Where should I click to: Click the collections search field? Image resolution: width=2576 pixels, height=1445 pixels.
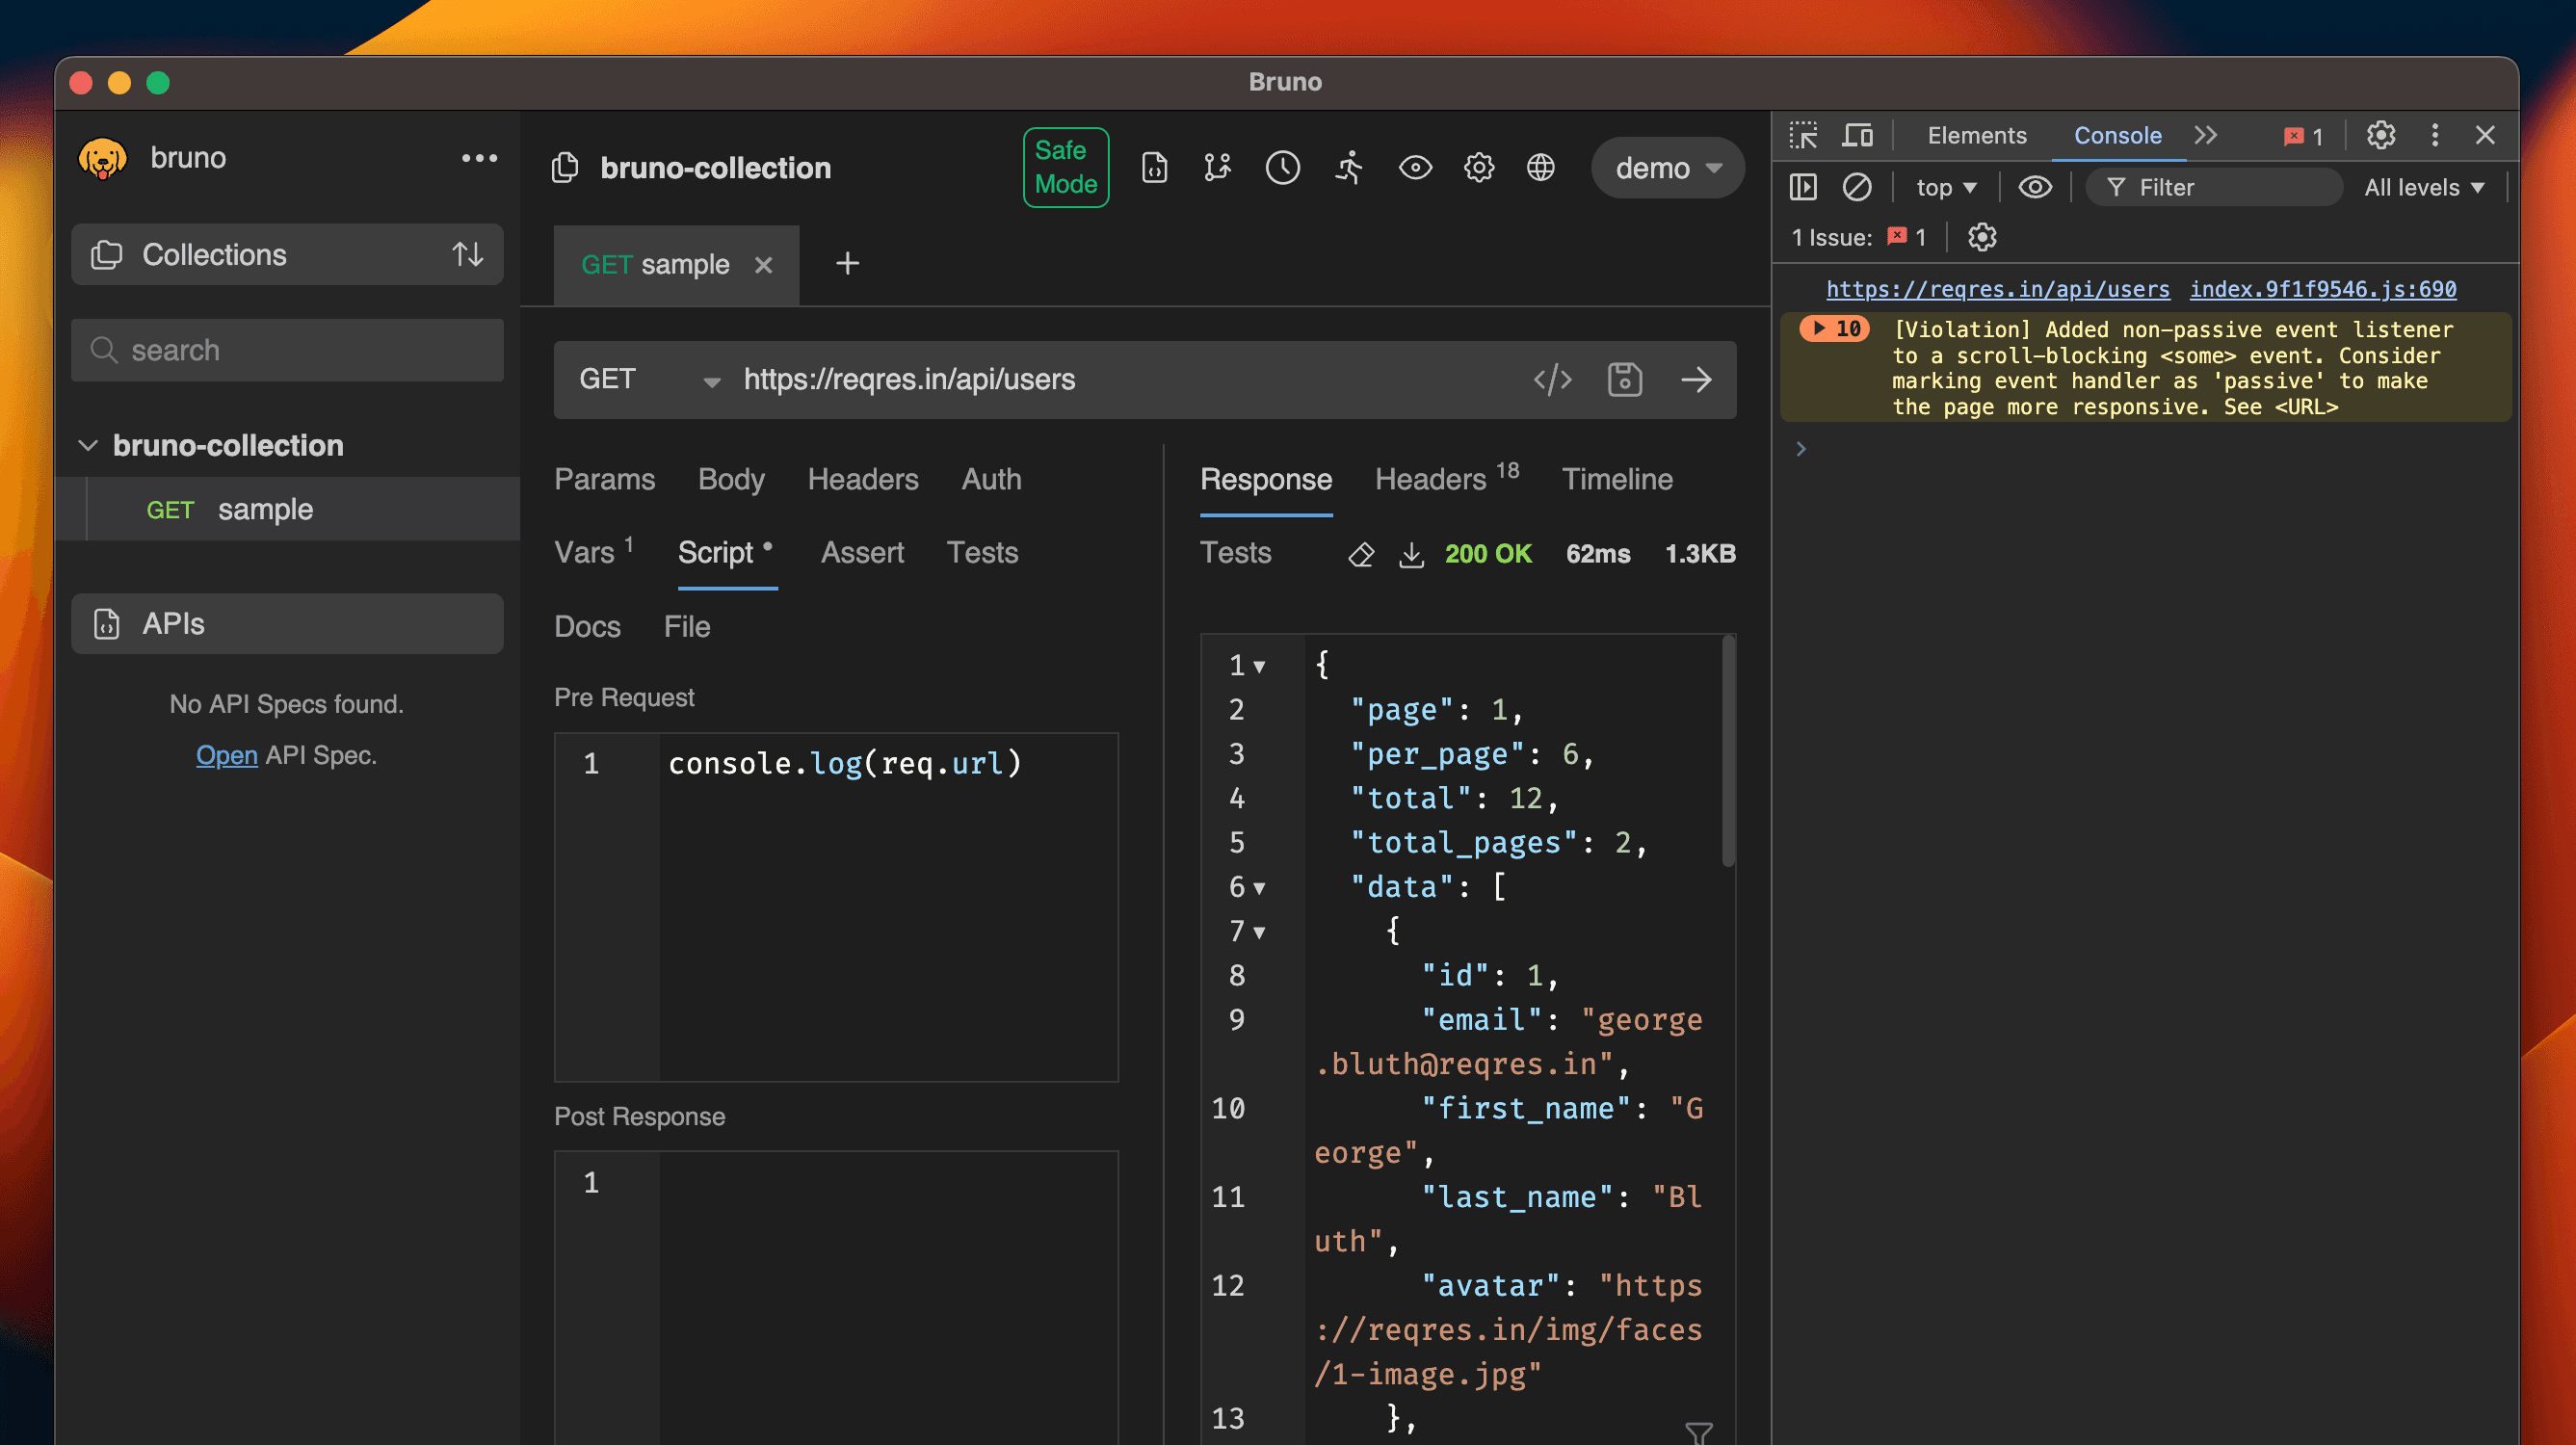coord(287,350)
